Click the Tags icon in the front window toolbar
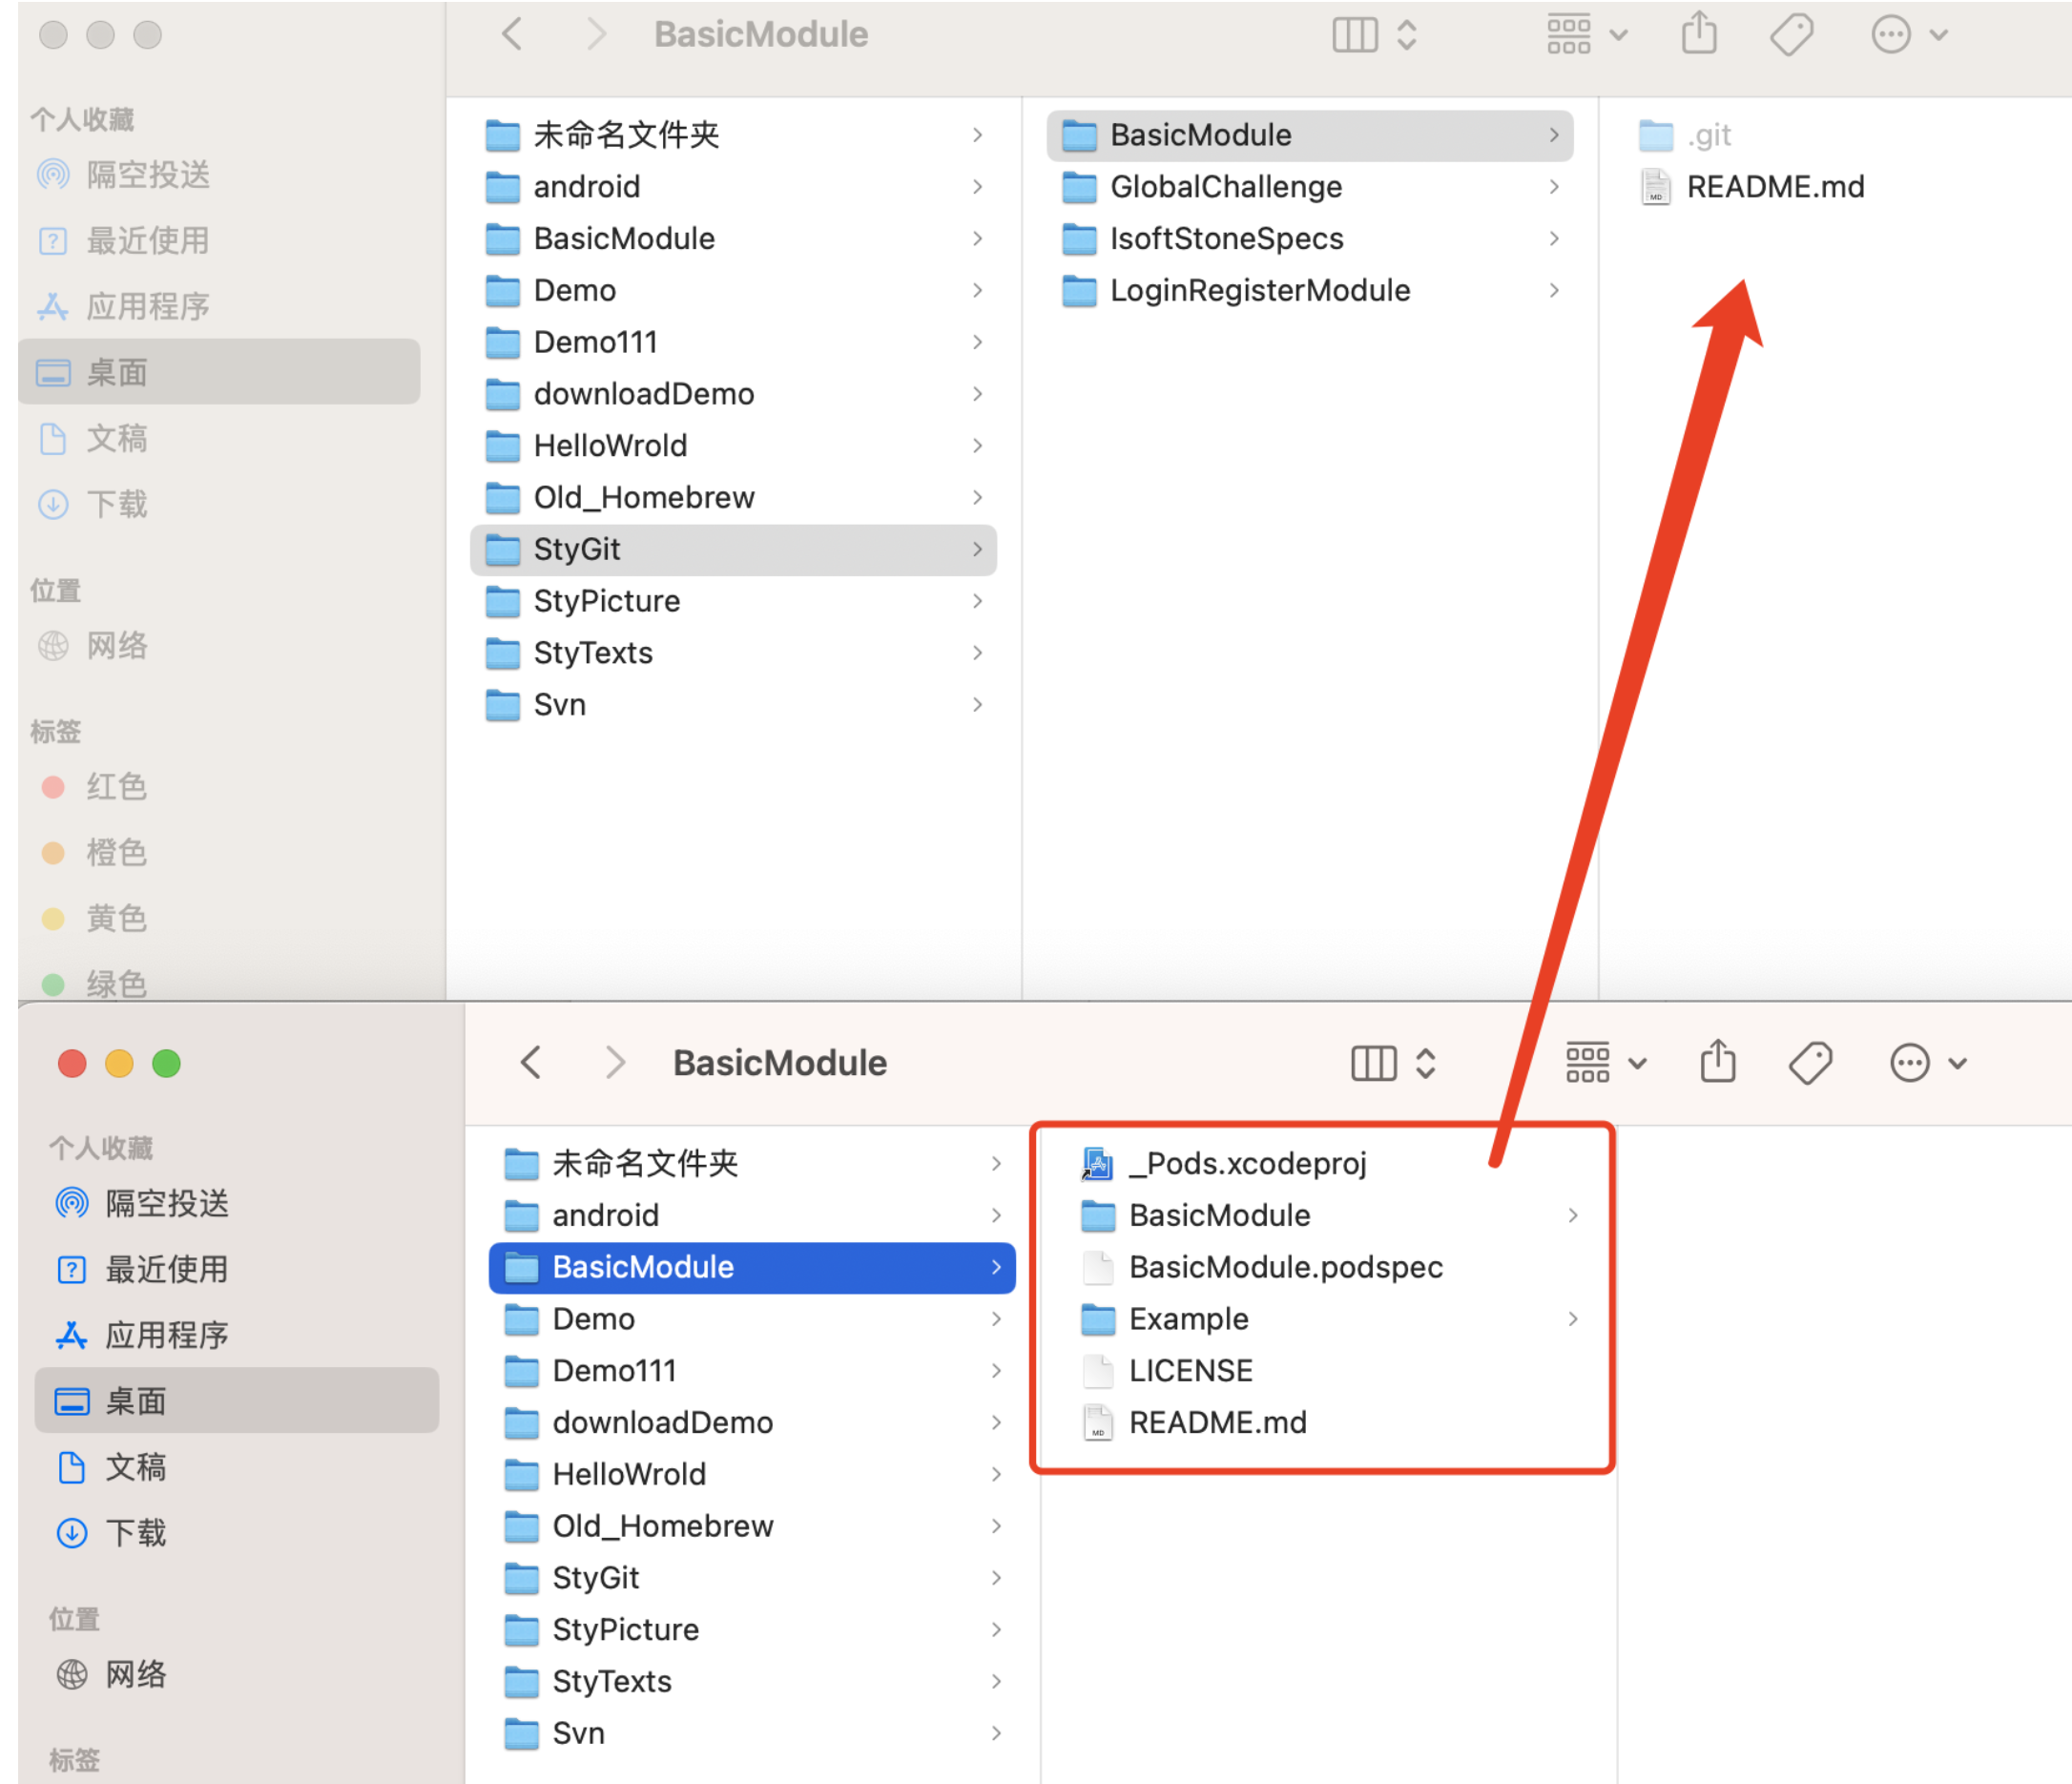The height and width of the screenshot is (1784, 2072). pyautogui.click(x=1810, y=1062)
